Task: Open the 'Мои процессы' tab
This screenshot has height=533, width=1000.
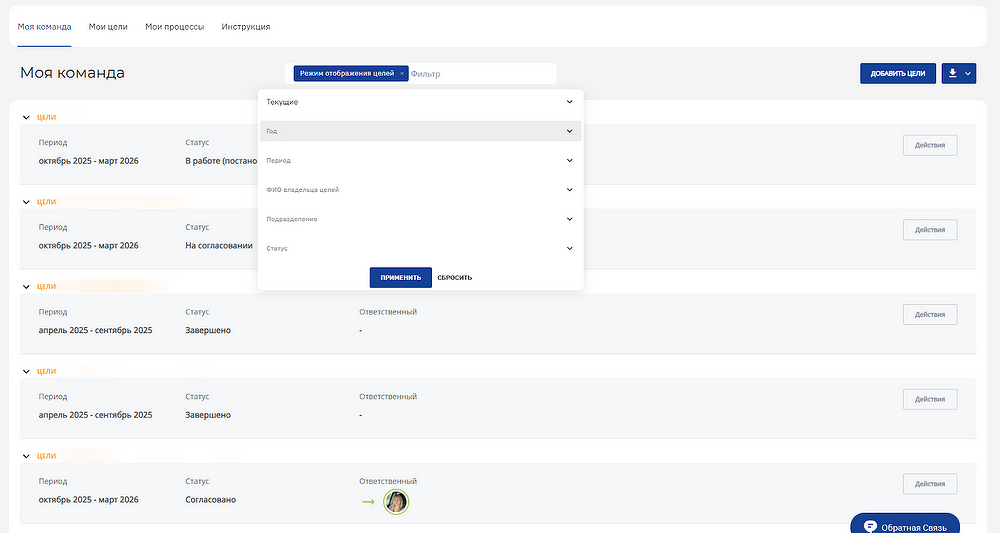Action: tap(174, 27)
